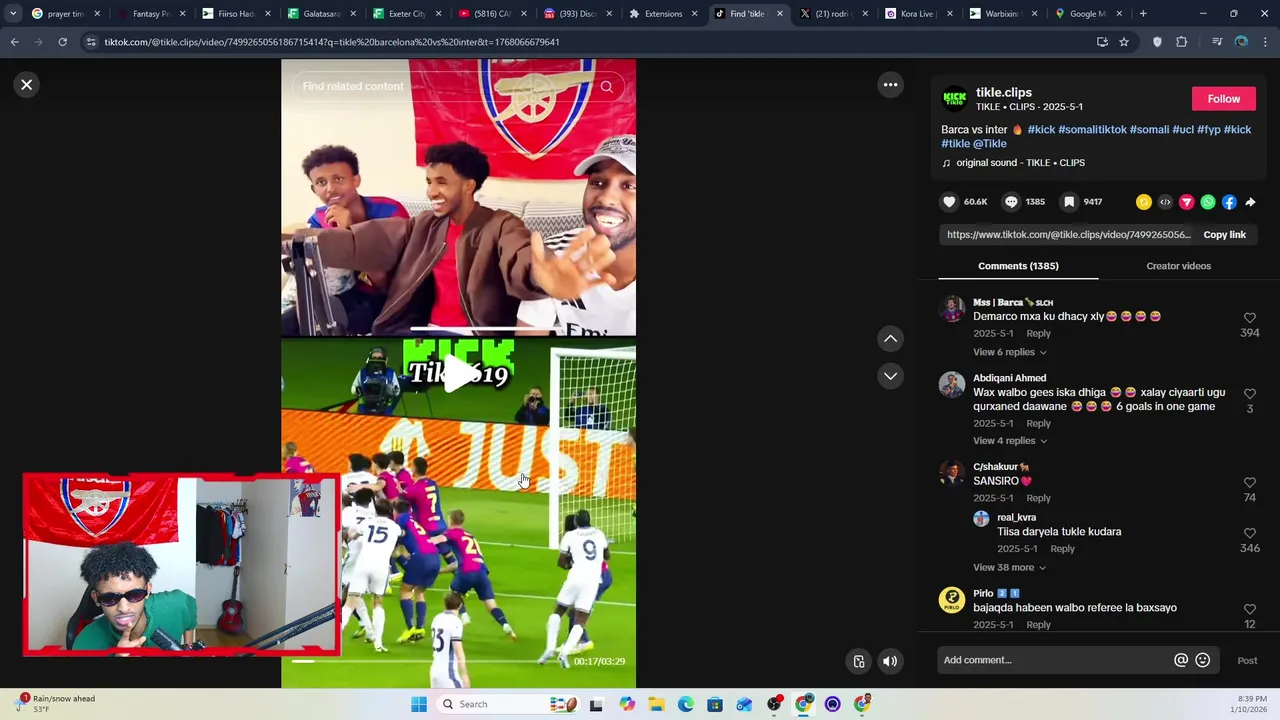Like the video with the heart icon
The height and width of the screenshot is (720, 1280).
pyautogui.click(x=949, y=202)
